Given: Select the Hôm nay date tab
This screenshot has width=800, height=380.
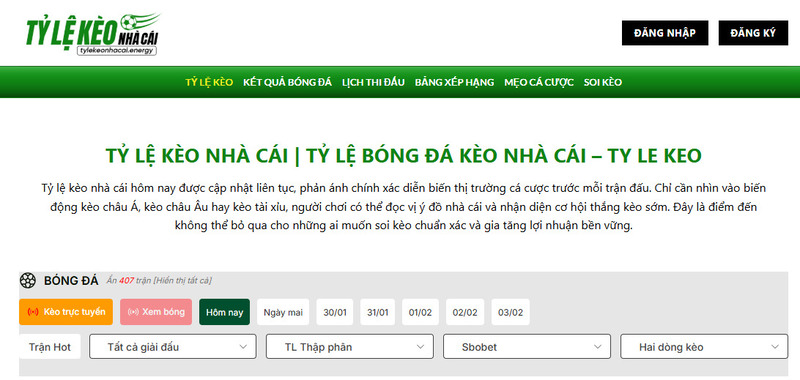Looking at the screenshot, I should [x=224, y=312].
